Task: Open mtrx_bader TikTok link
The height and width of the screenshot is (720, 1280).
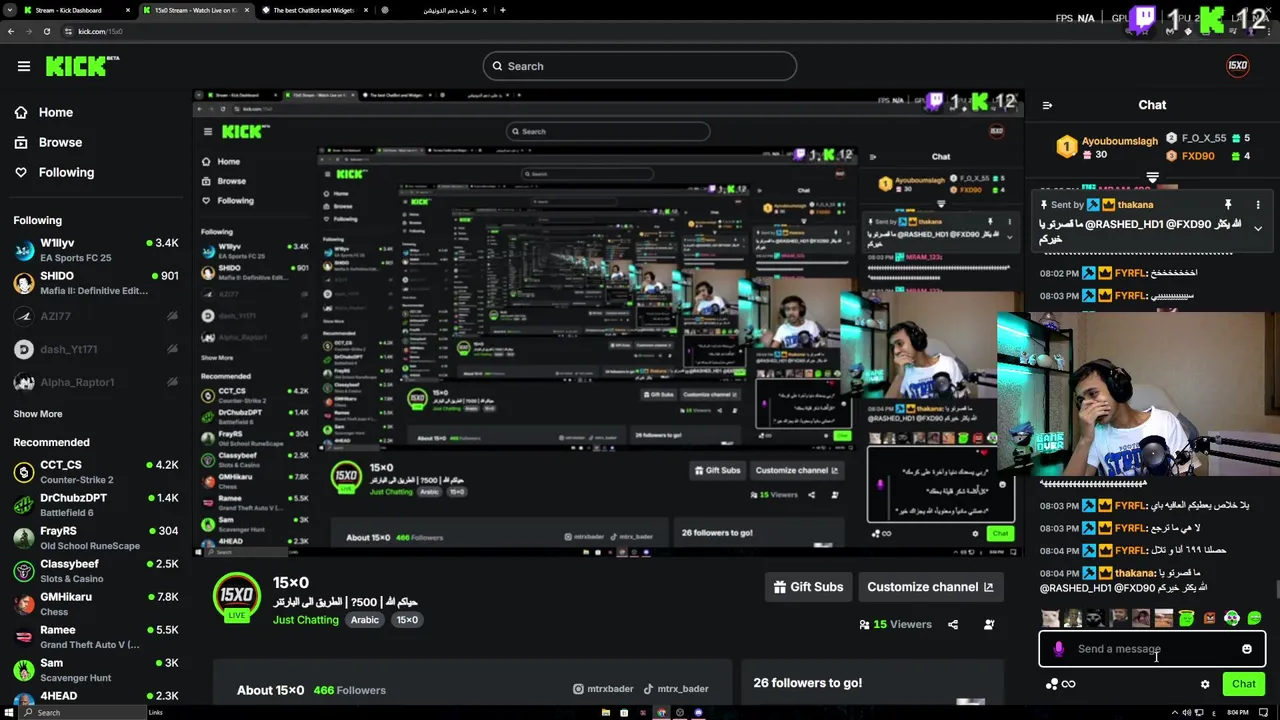Action: (676, 689)
